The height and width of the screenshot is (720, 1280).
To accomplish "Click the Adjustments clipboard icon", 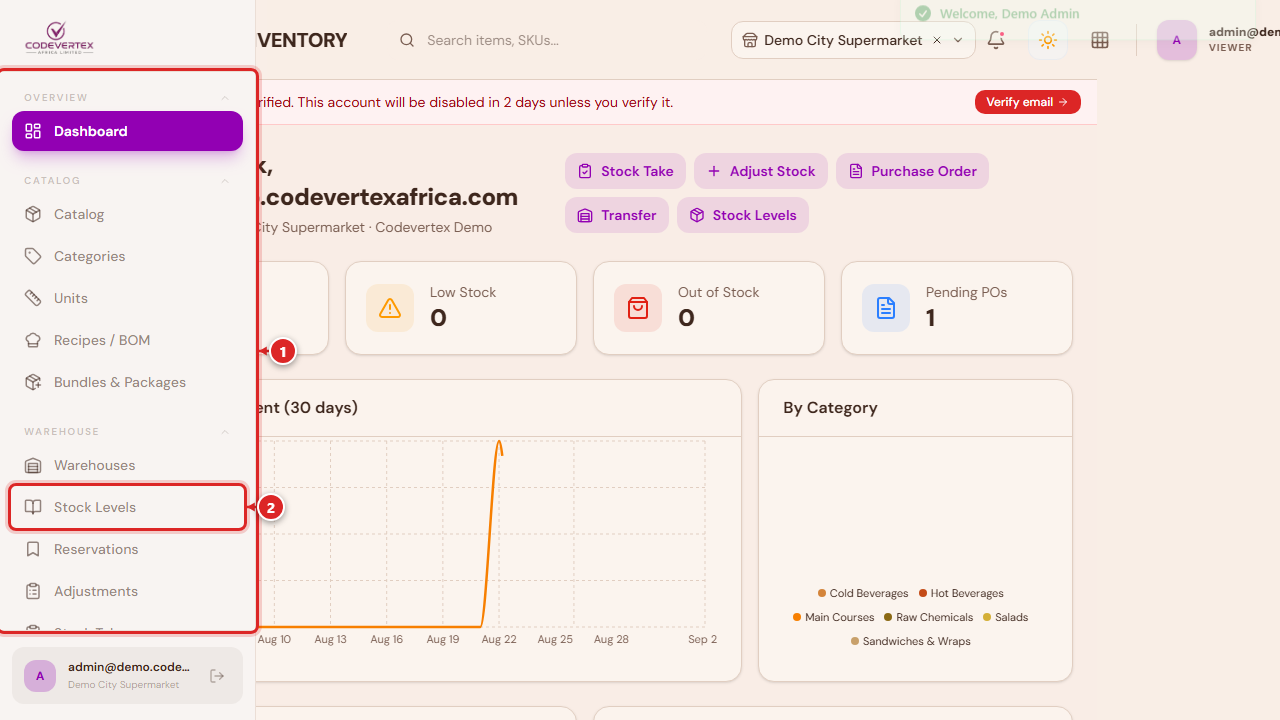I will 33,591.
